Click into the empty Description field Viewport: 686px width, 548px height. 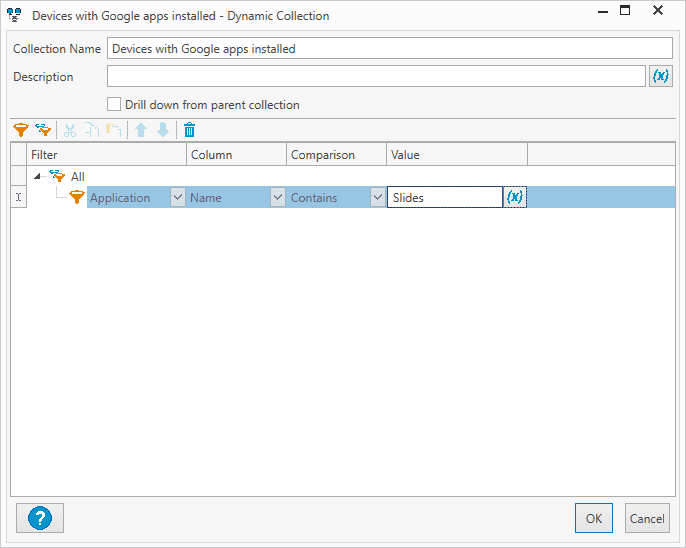pyautogui.click(x=376, y=77)
